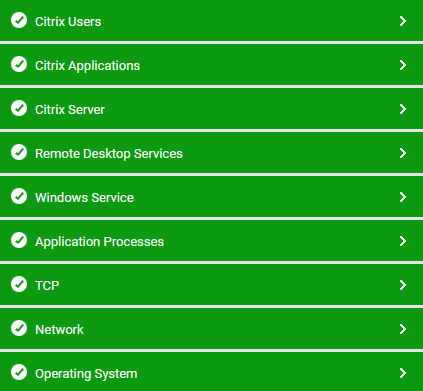Expand the Citrix Users layer chevron
Viewport: 423px width, 391px height.
(x=403, y=21)
